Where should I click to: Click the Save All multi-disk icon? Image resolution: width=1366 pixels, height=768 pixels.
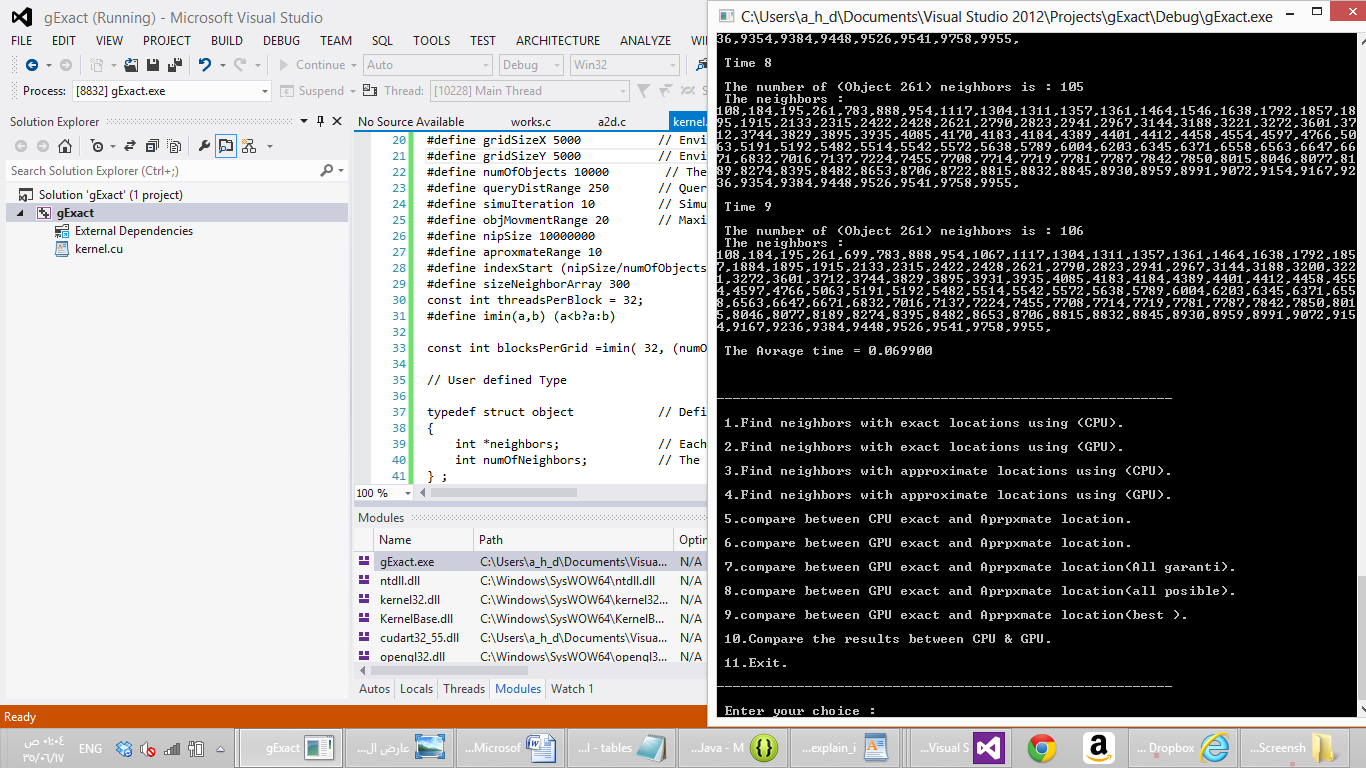click(x=175, y=65)
